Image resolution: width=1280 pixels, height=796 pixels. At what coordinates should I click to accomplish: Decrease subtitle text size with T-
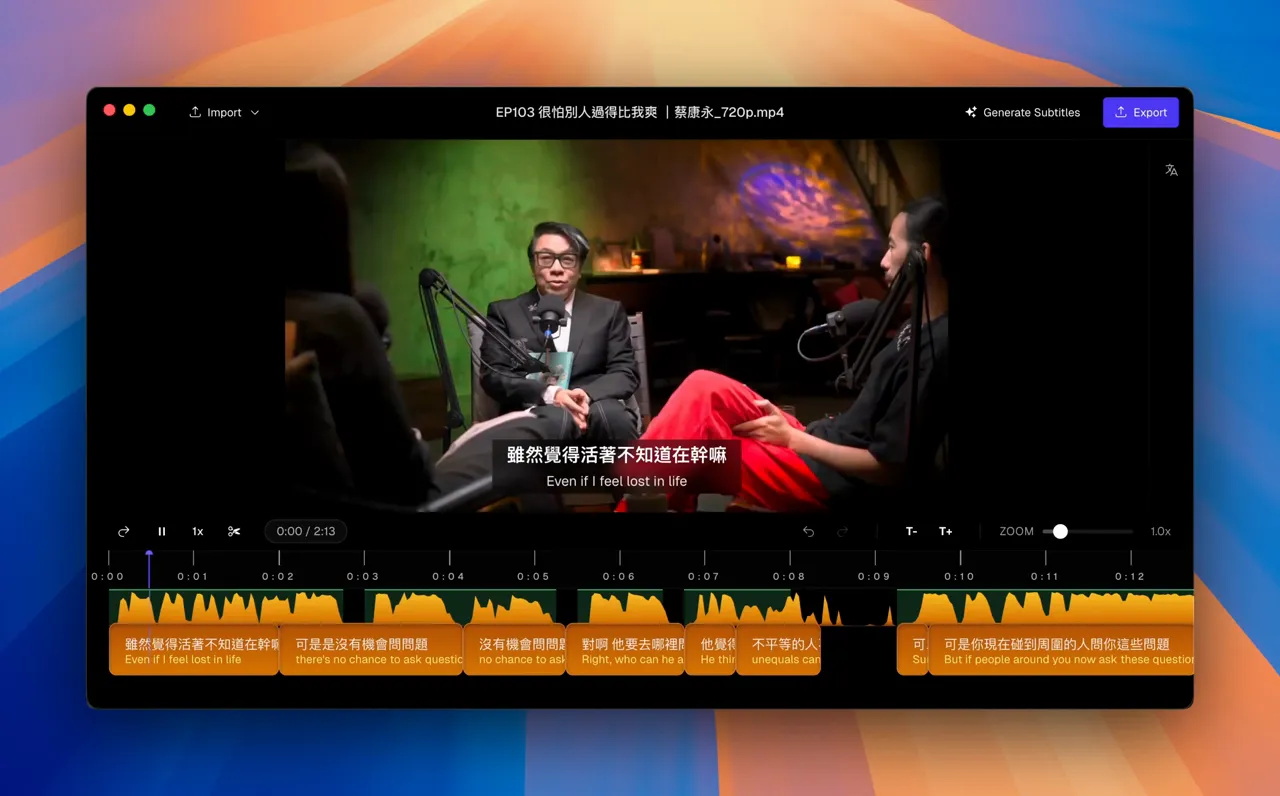(911, 531)
